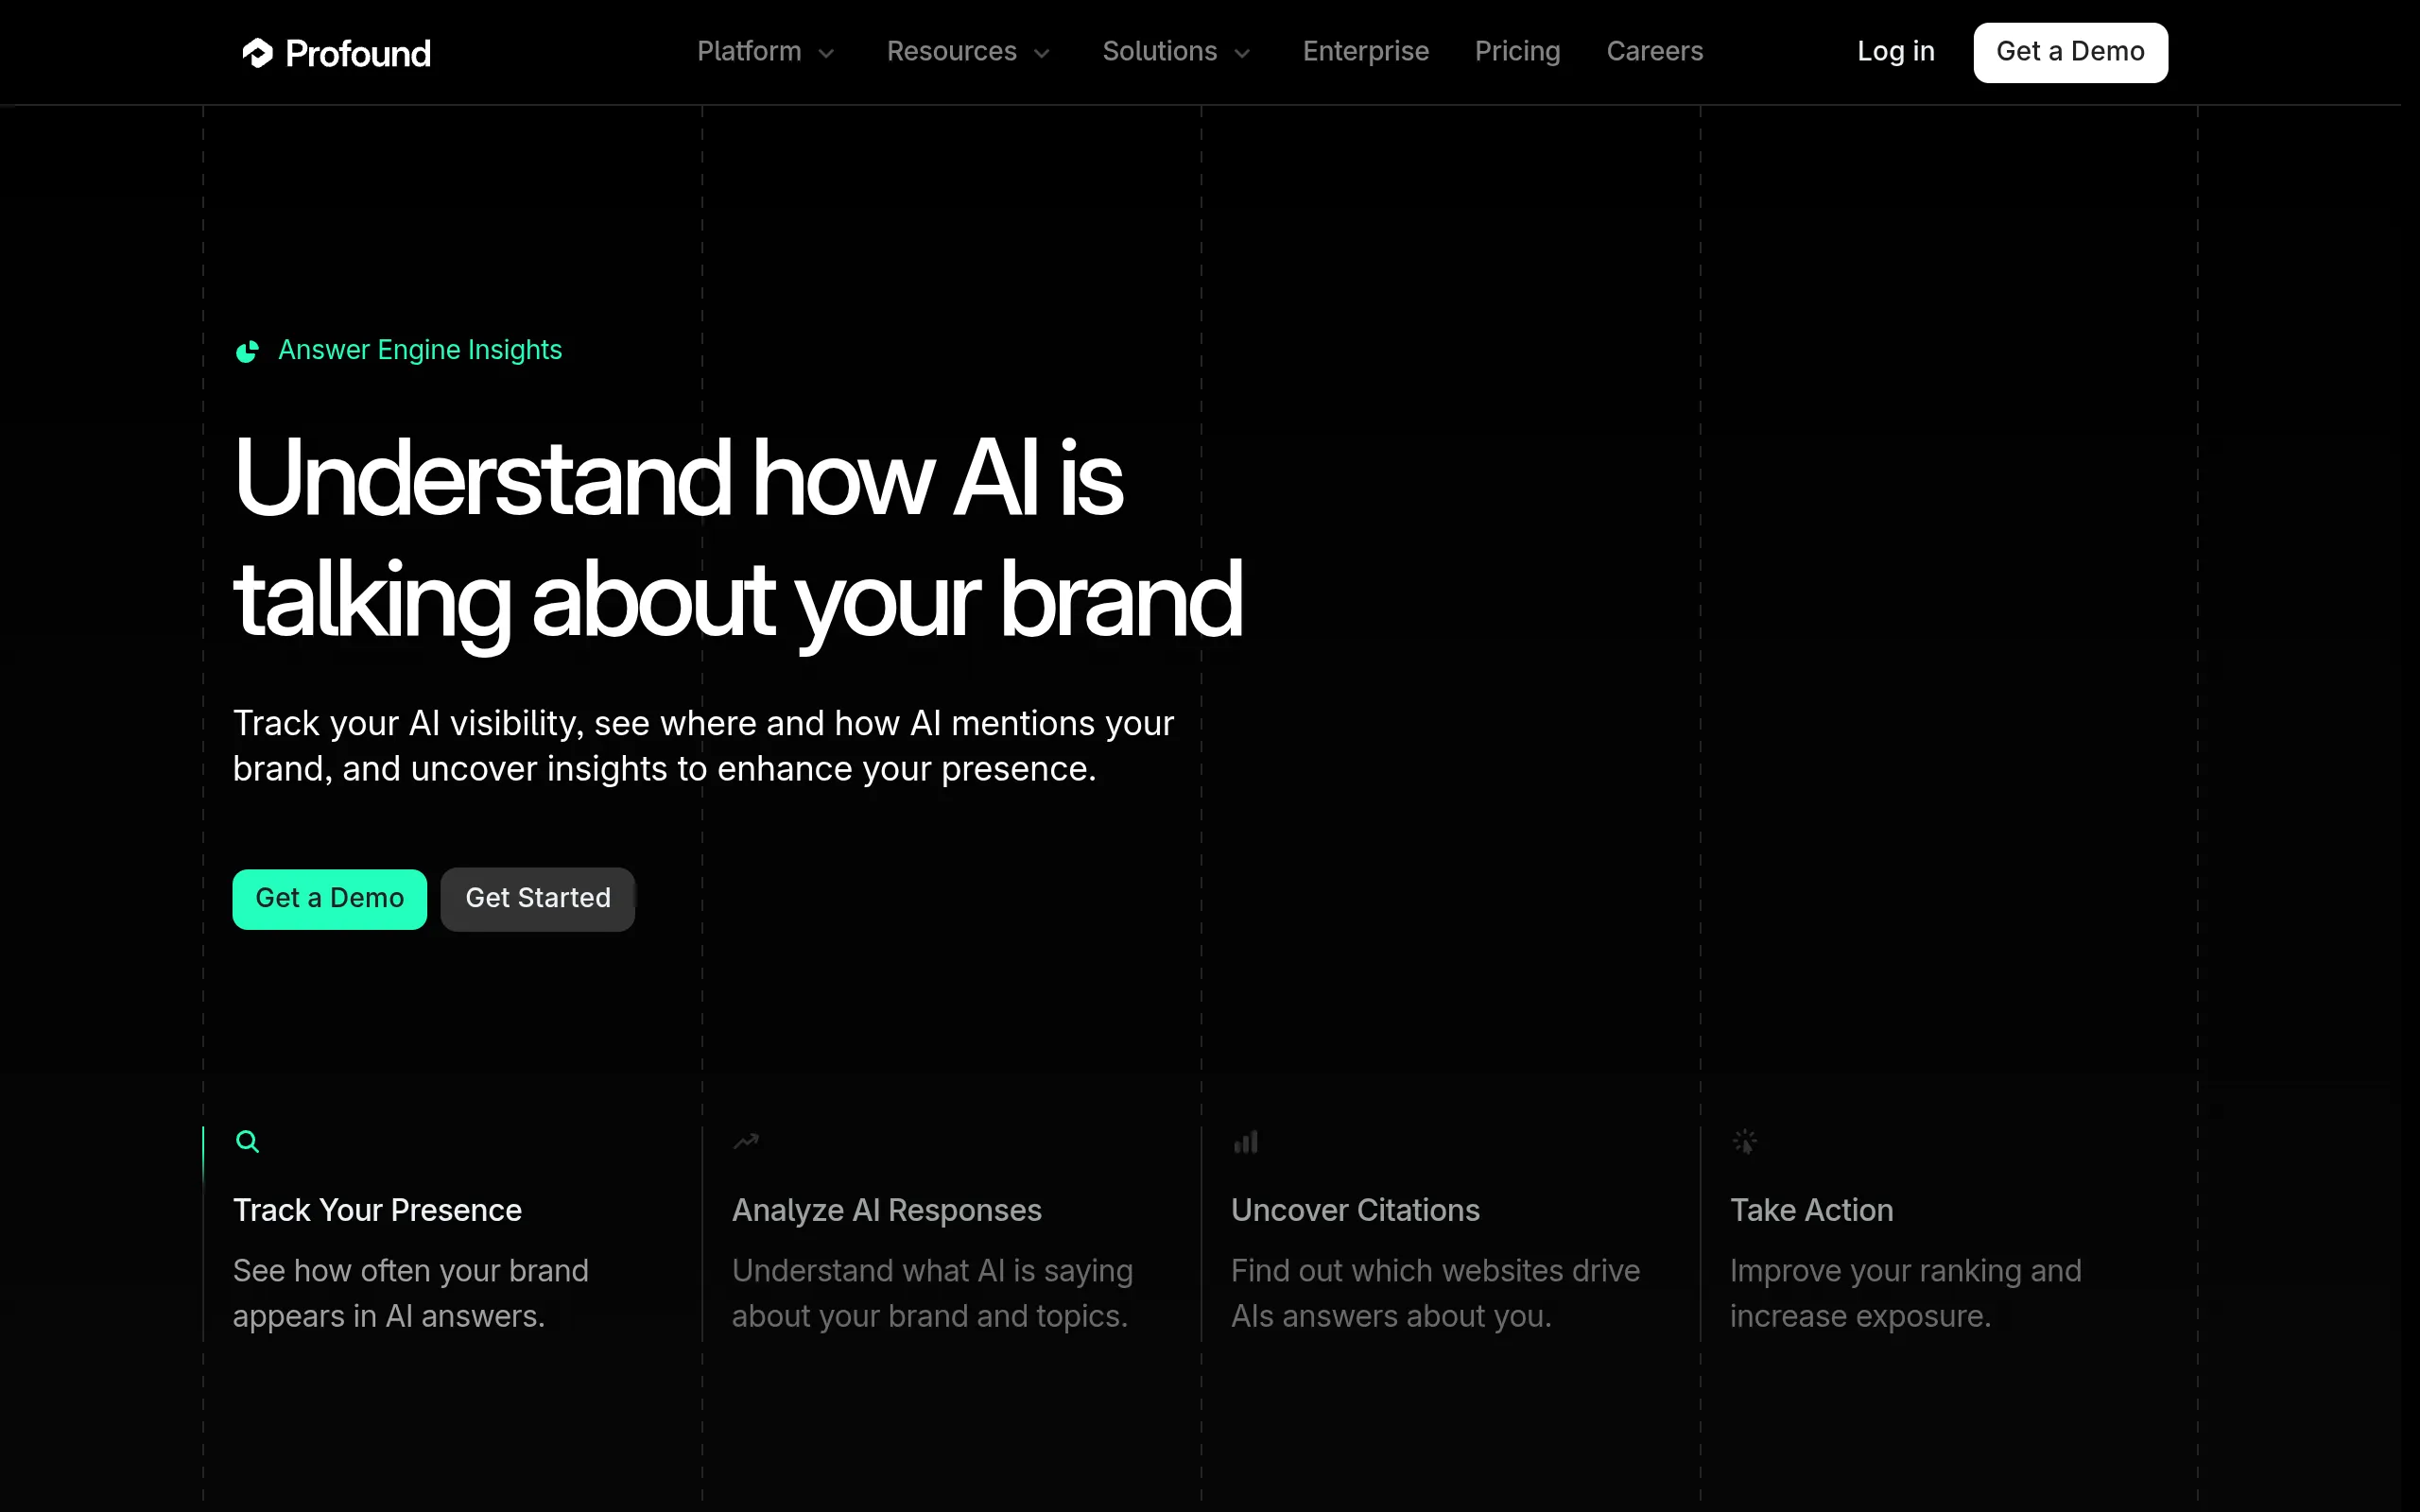Click text "Understand what AI is saying"
Image resolution: width=2420 pixels, height=1512 pixels.
(932, 1271)
